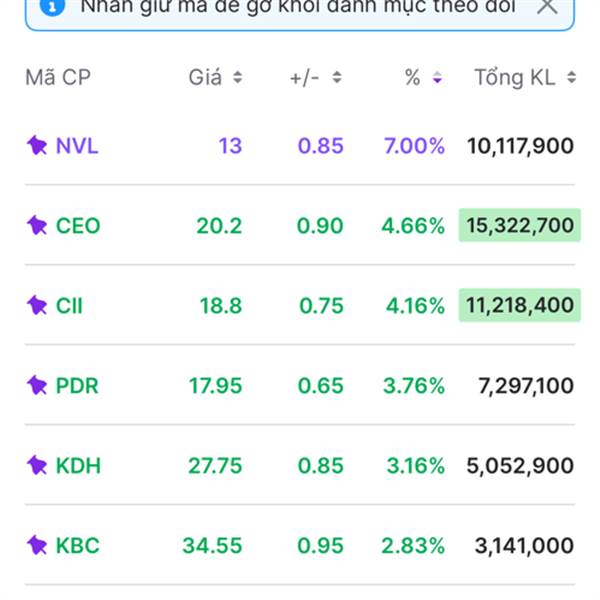Screen dimensions: 600x600
Task: Click the KDH star icon
Action: [37, 465]
